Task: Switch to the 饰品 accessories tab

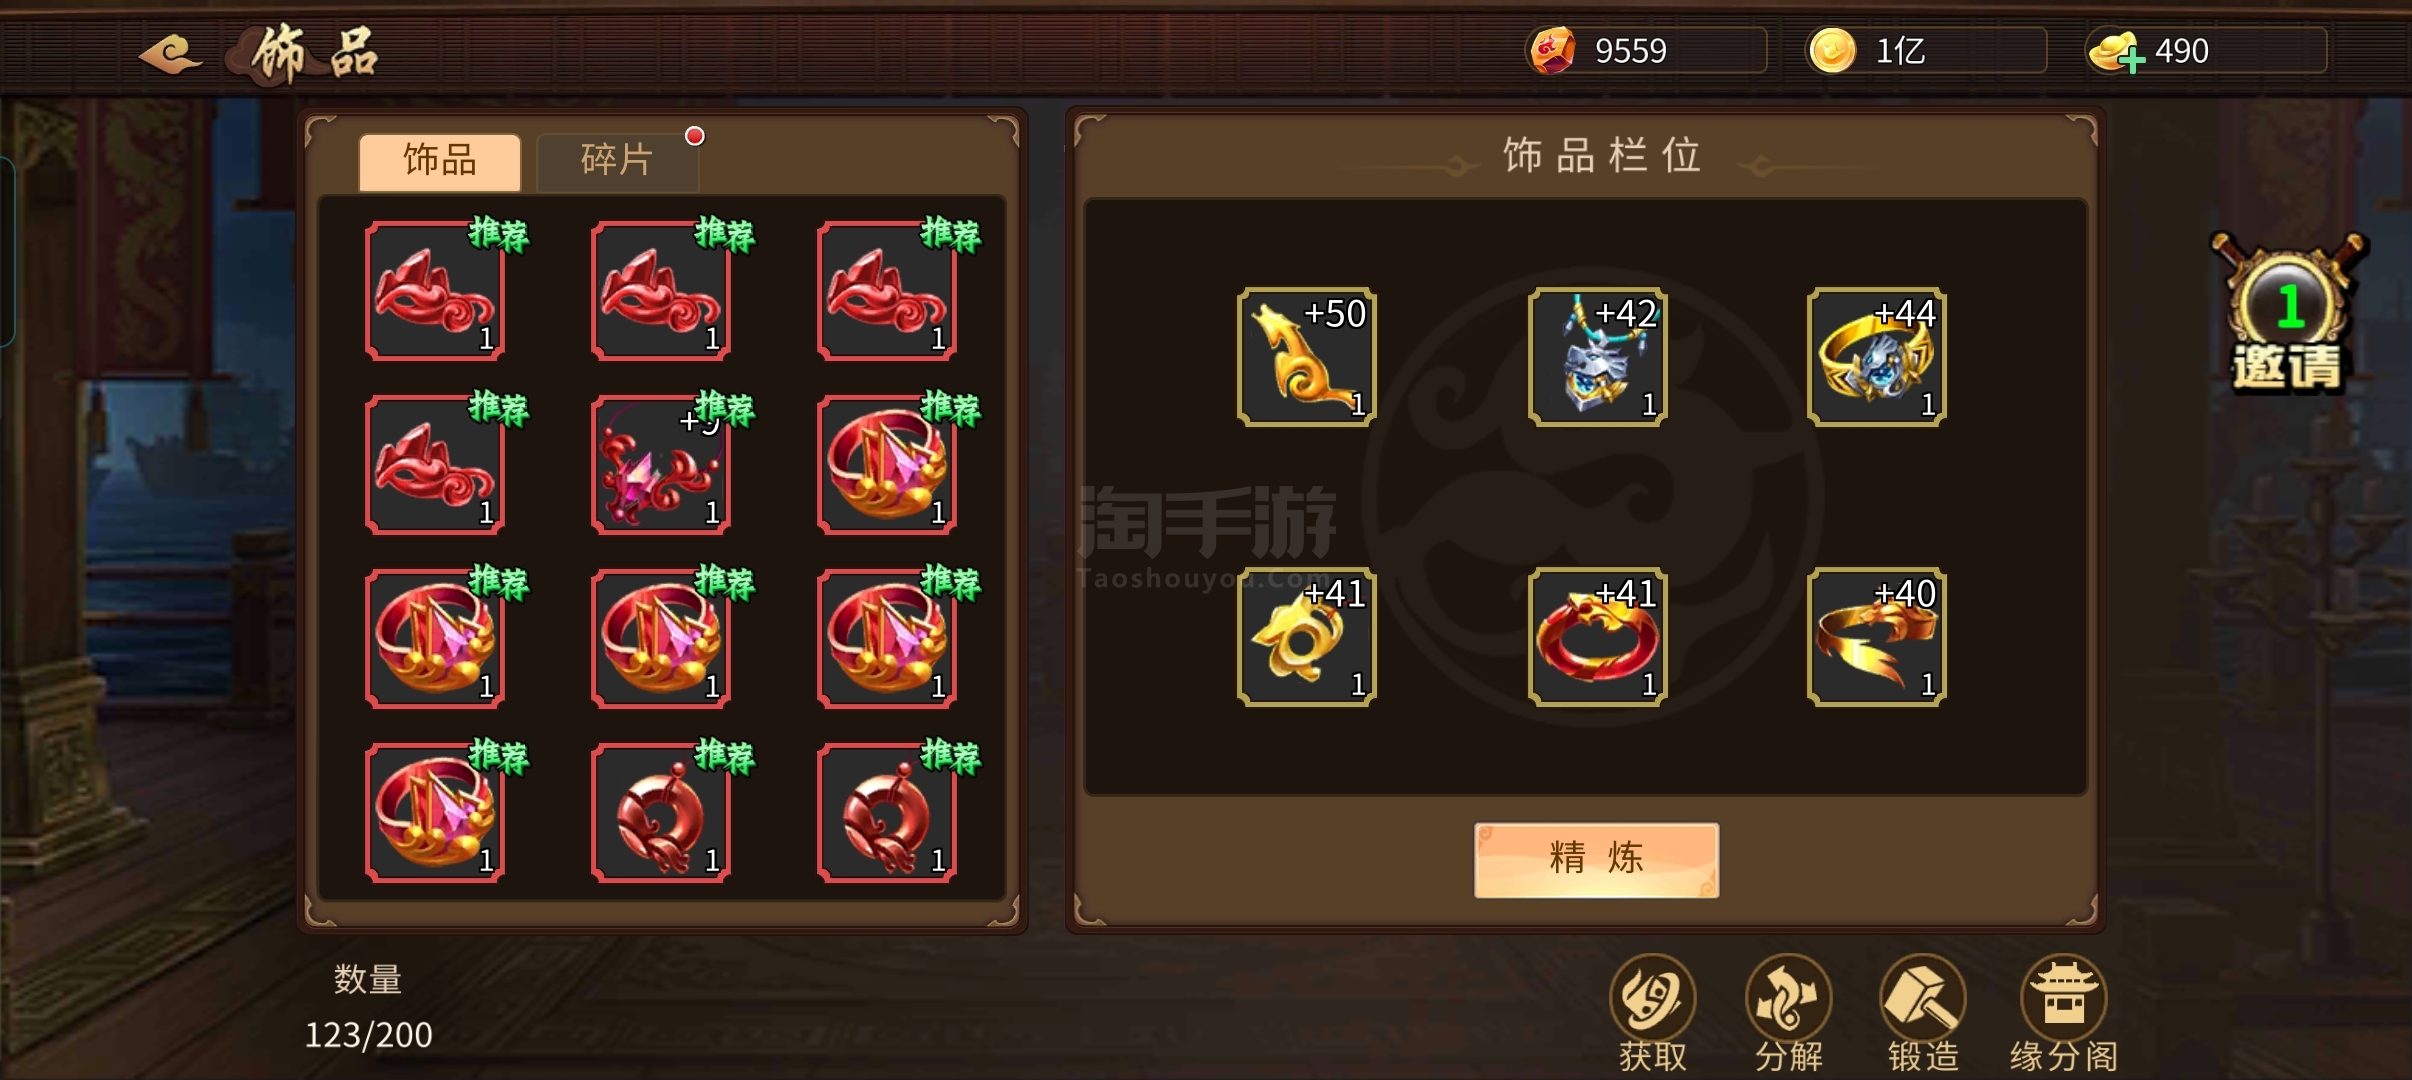Action: [x=440, y=161]
